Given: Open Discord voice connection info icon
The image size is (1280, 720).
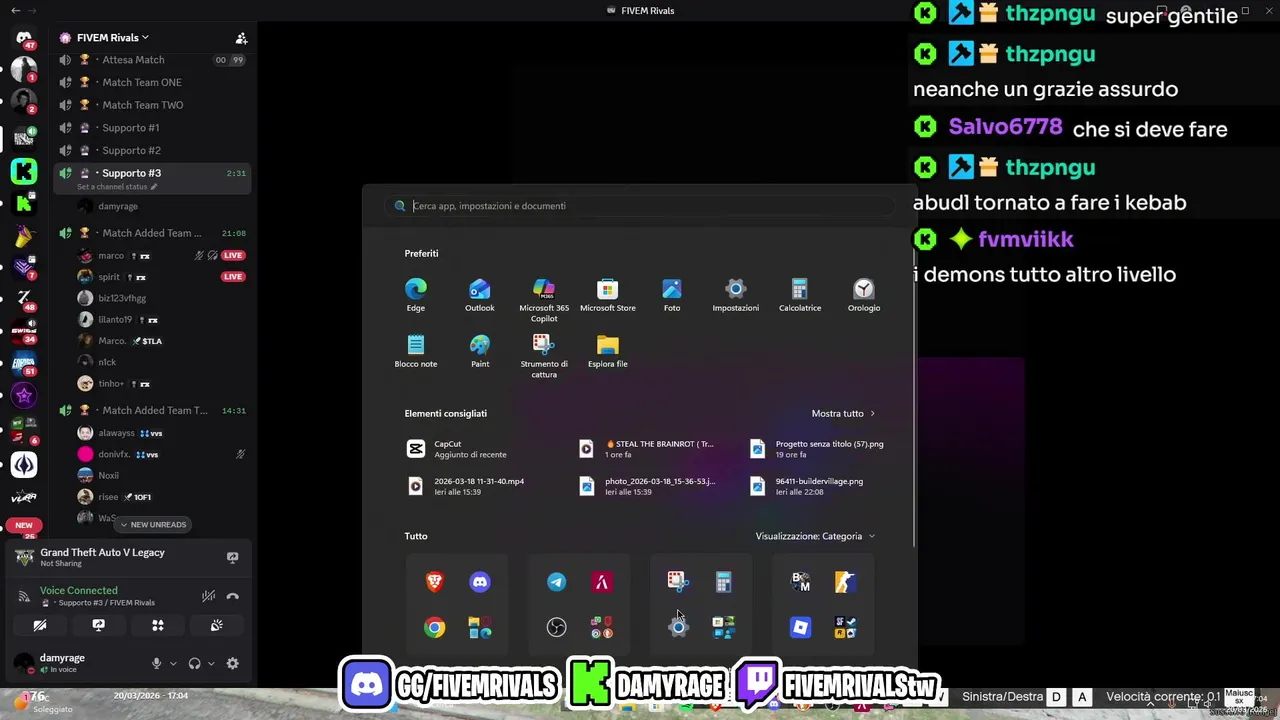Looking at the screenshot, I should (24, 596).
